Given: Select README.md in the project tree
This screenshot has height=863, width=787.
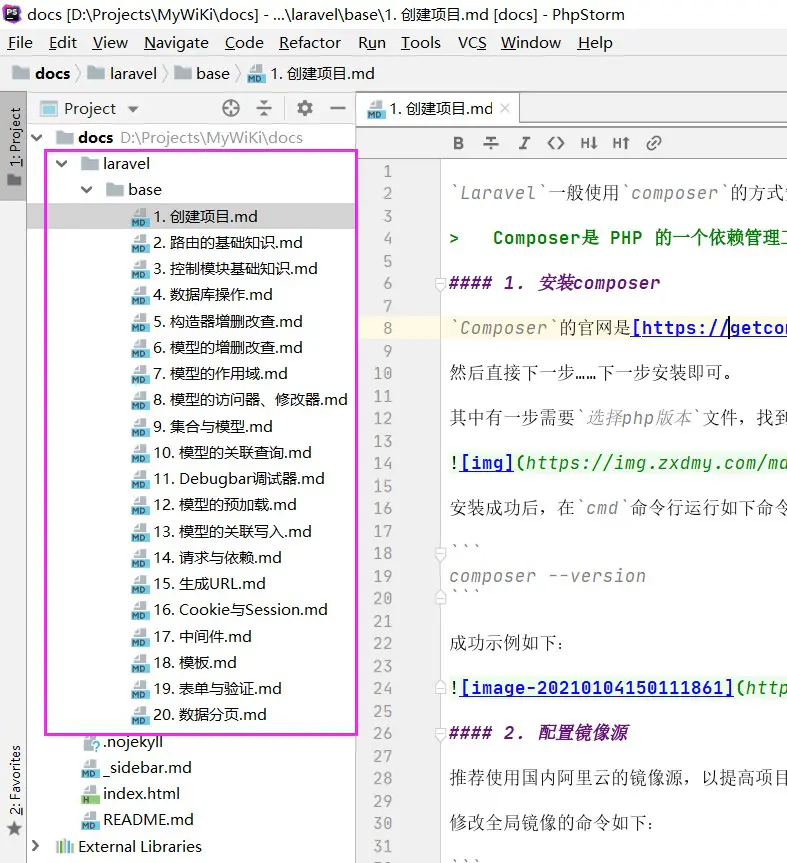Looking at the screenshot, I should [138, 820].
